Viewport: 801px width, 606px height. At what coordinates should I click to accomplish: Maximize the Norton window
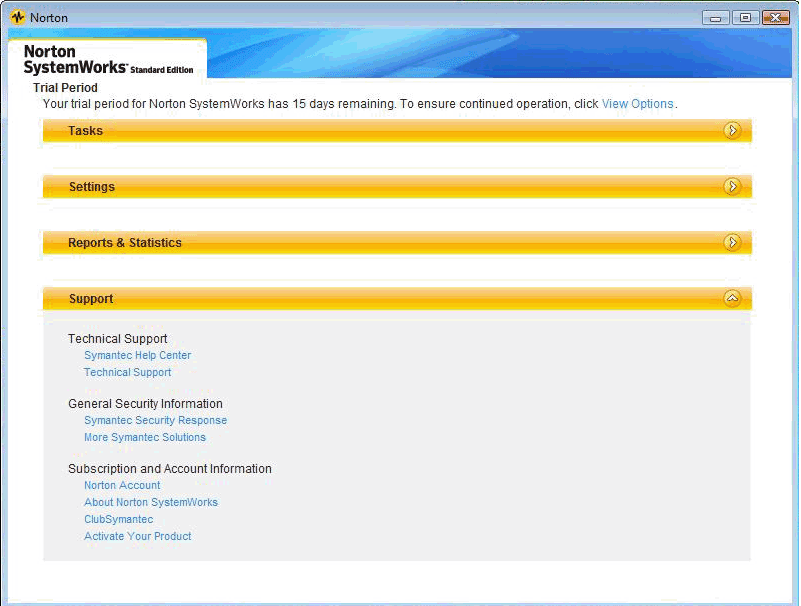pyautogui.click(x=745, y=18)
